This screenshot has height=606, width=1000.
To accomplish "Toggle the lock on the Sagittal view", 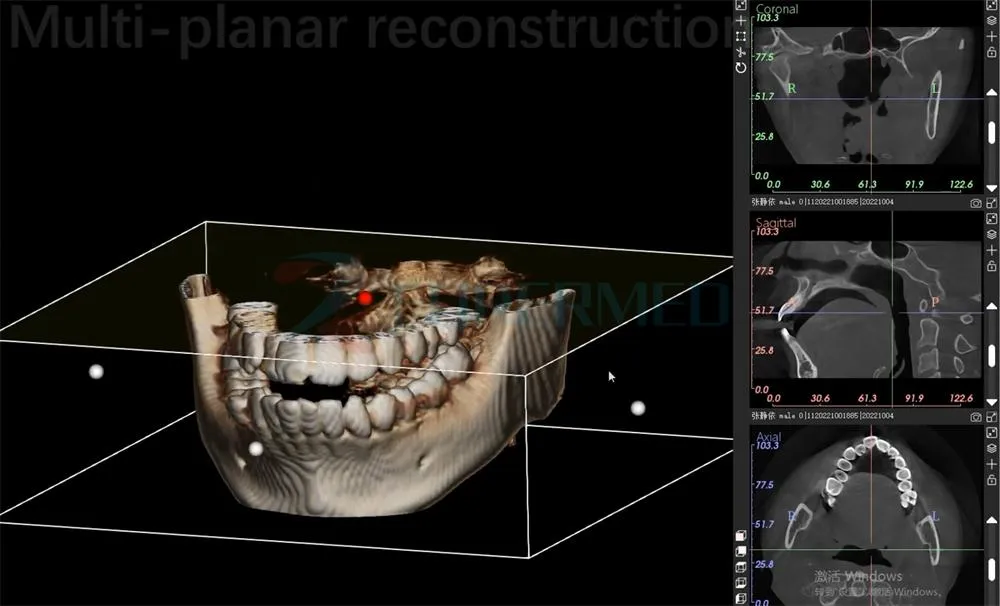I will [x=991, y=266].
